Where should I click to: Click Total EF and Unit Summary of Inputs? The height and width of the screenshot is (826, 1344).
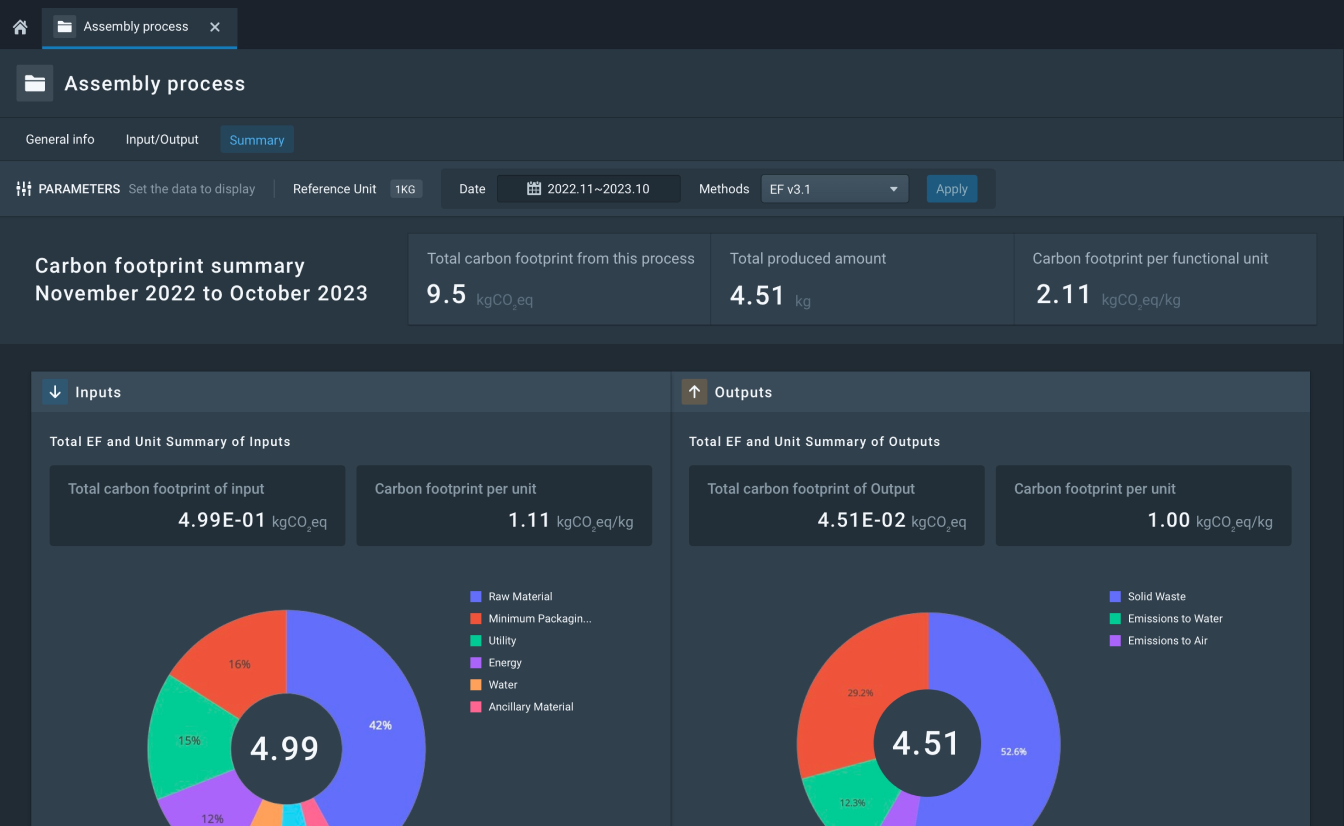(170, 441)
